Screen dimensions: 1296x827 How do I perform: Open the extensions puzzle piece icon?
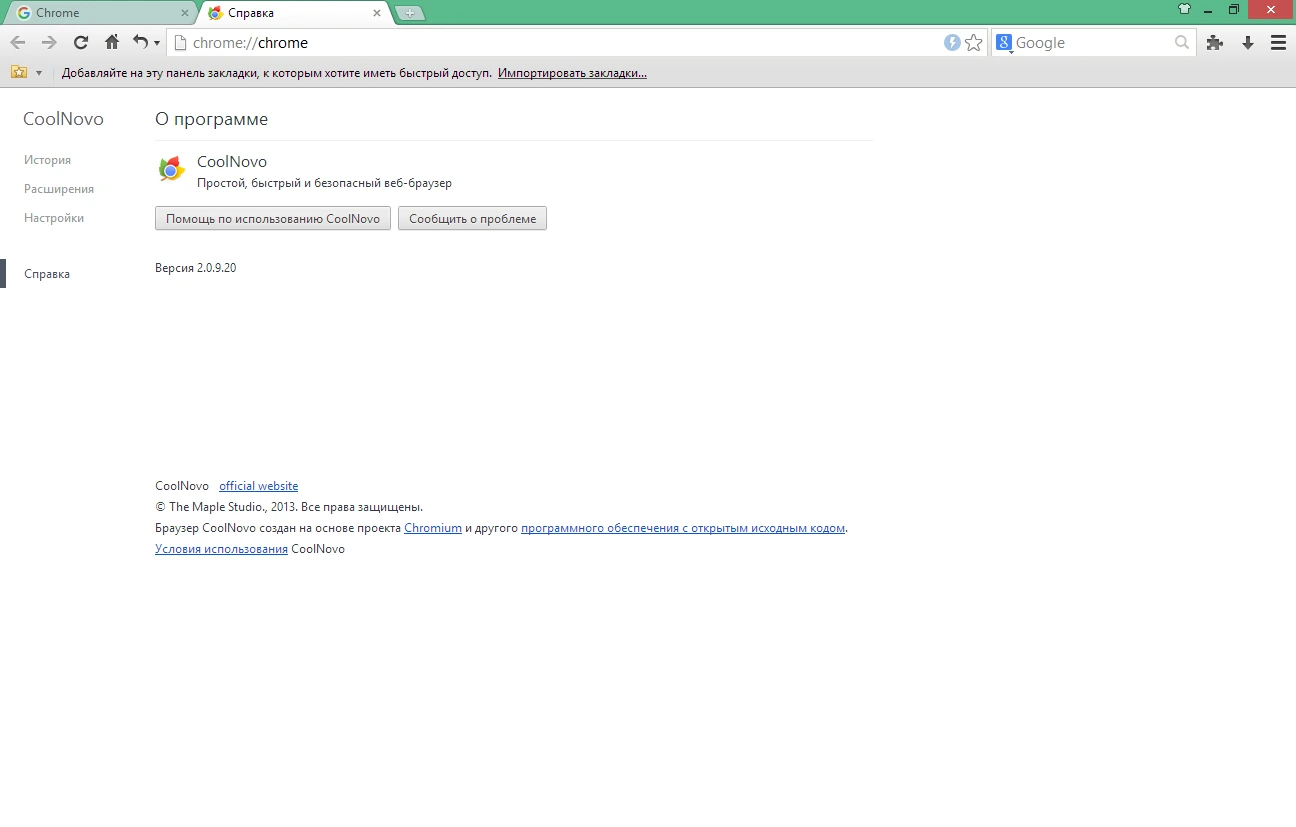(x=1215, y=43)
